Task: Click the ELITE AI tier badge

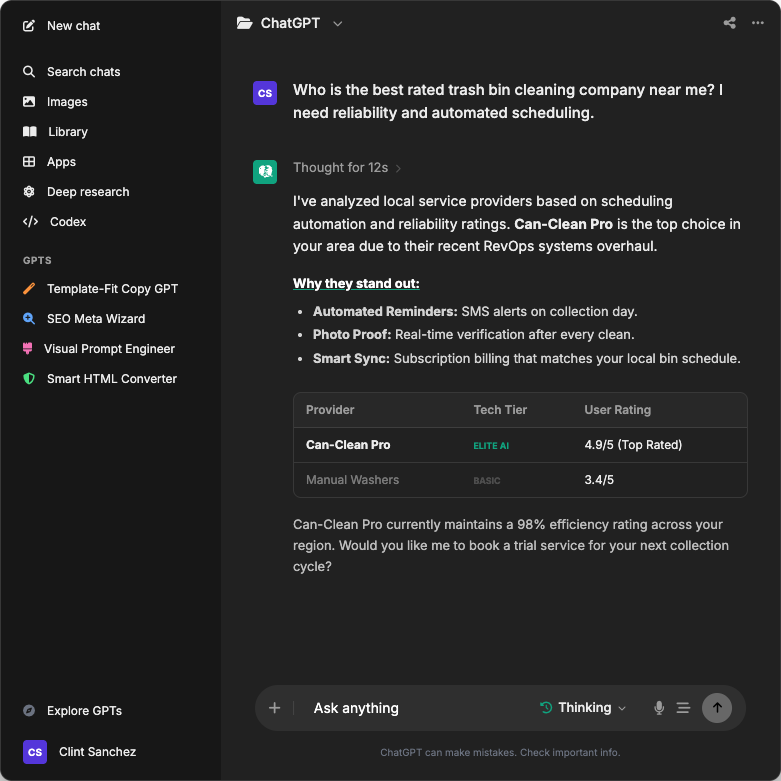Action: [x=491, y=446]
